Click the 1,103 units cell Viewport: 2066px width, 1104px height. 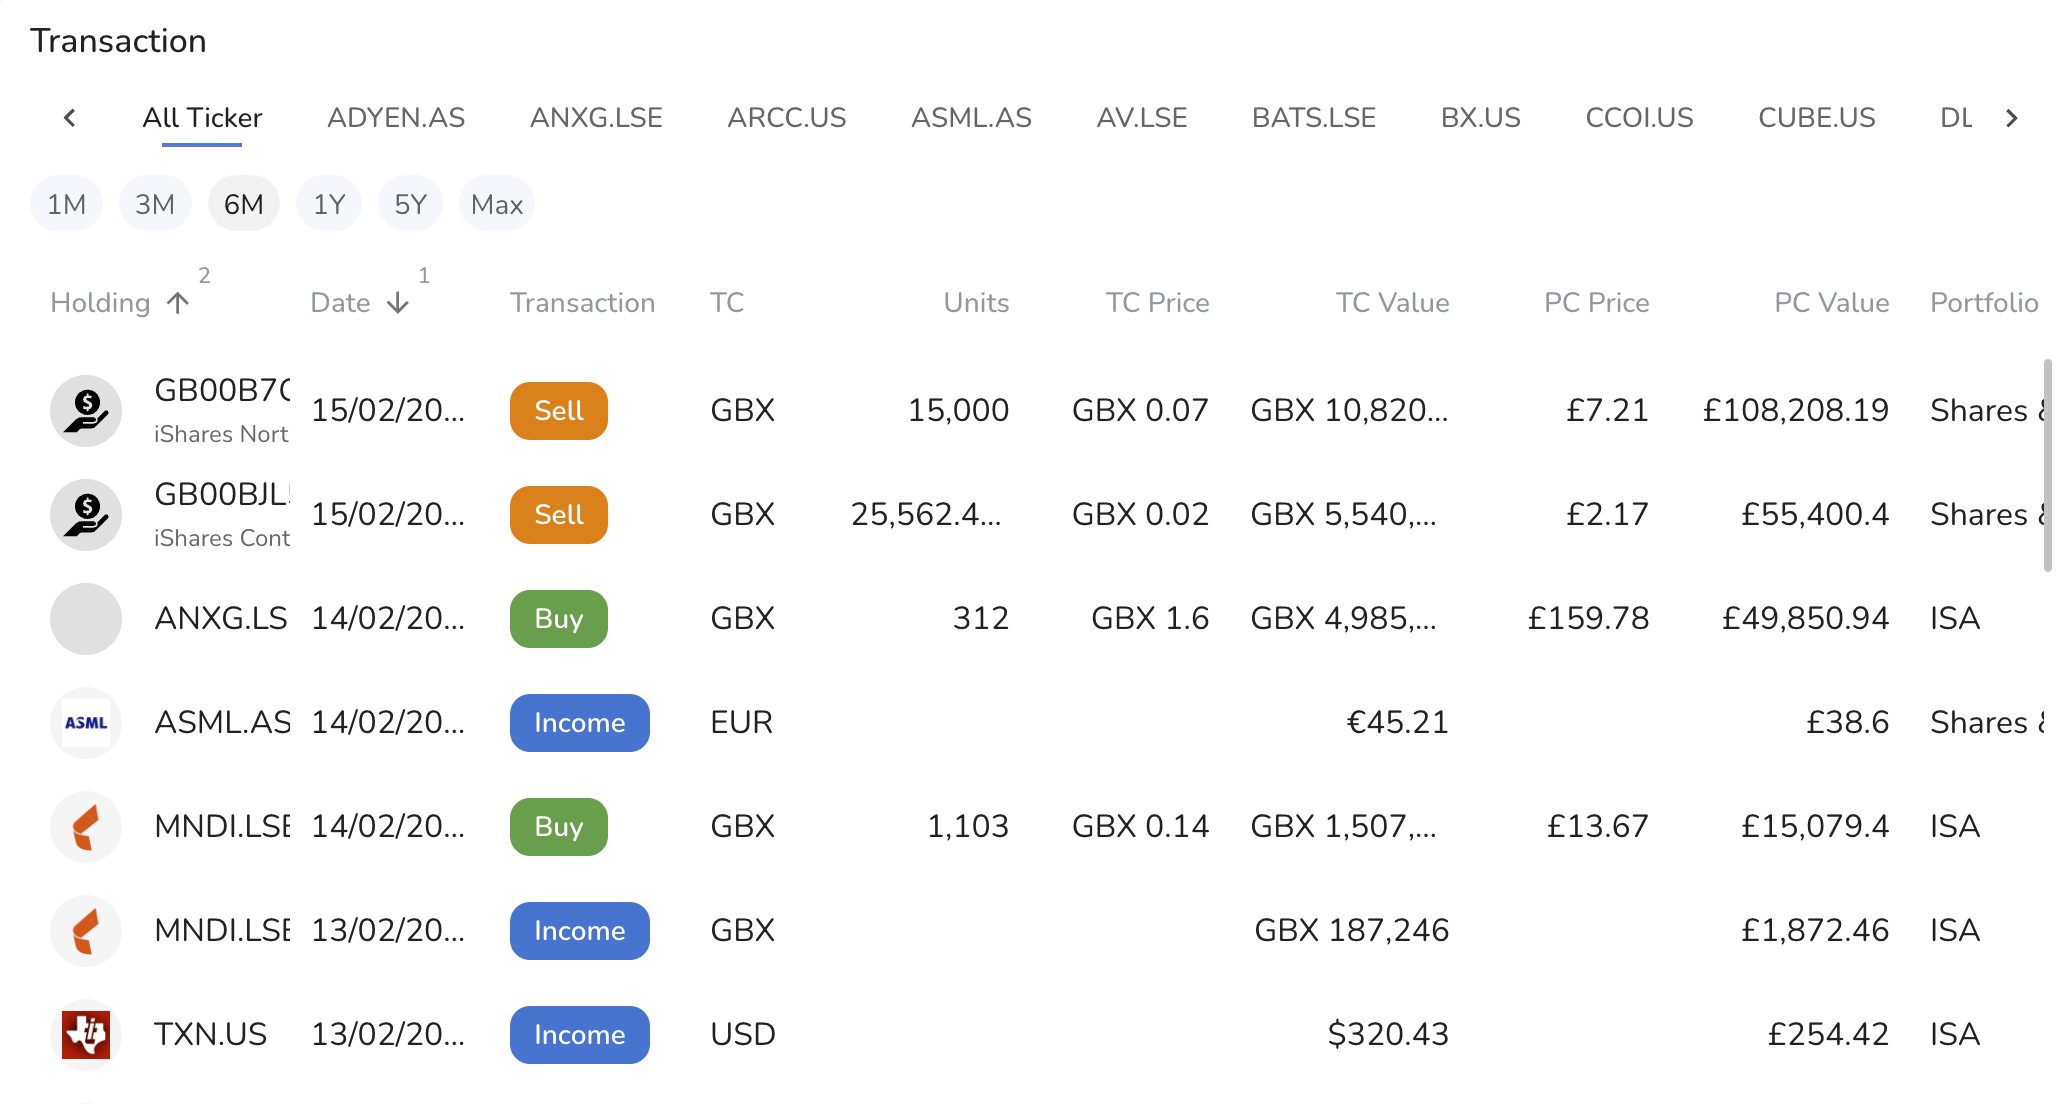click(968, 827)
